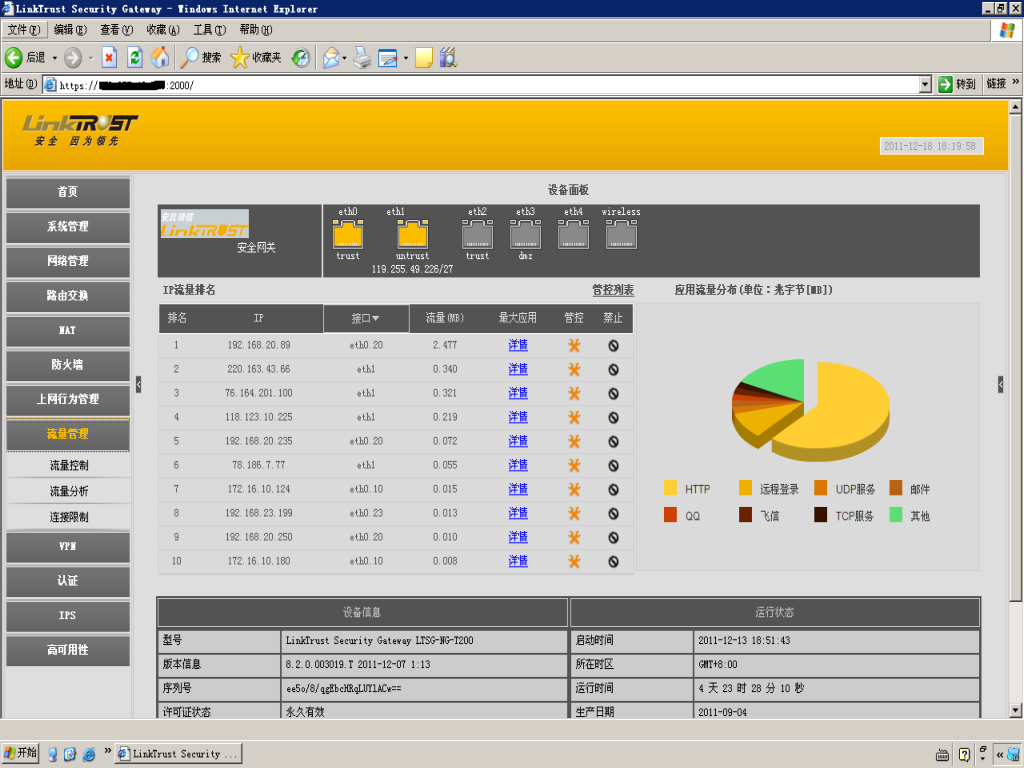Expand the Back button history arrow
Screen dimensions: 1024x768
[x=55, y=57]
